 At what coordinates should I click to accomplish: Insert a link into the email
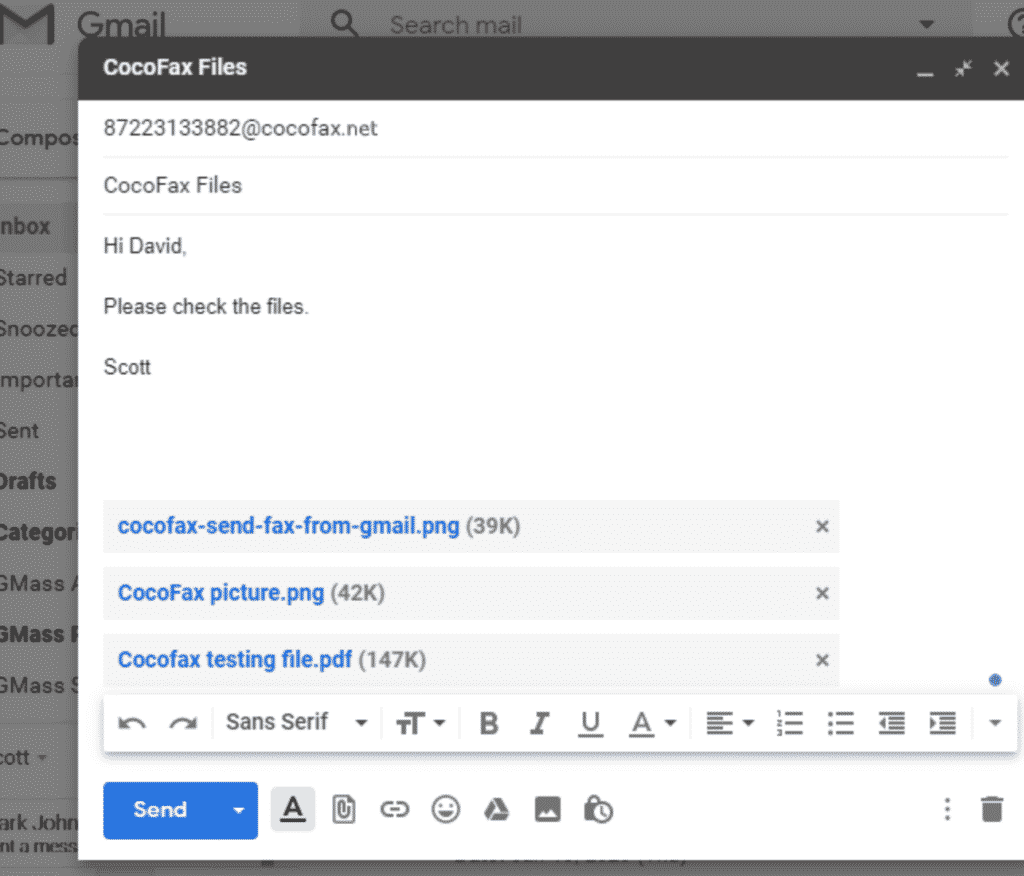click(395, 810)
